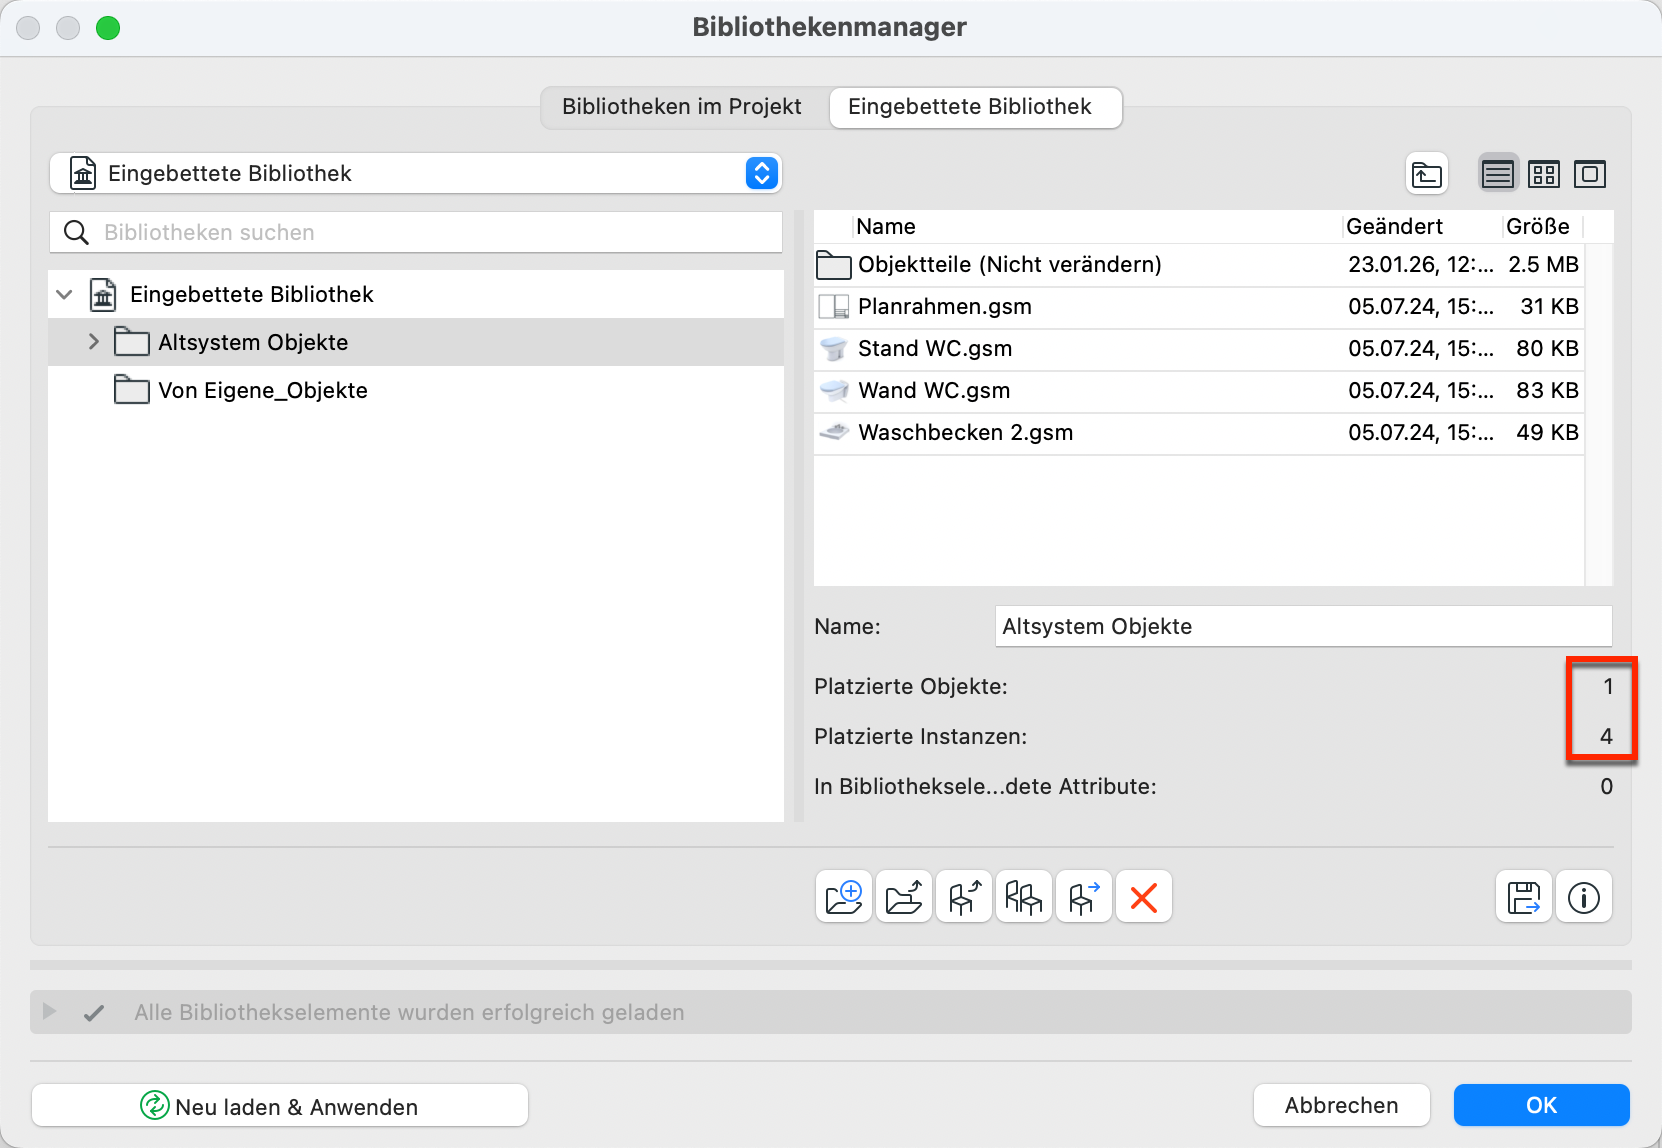1662x1148 pixels.
Task: Click the move object chair icon
Action: pyautogui.click(x=1084, y=897)
